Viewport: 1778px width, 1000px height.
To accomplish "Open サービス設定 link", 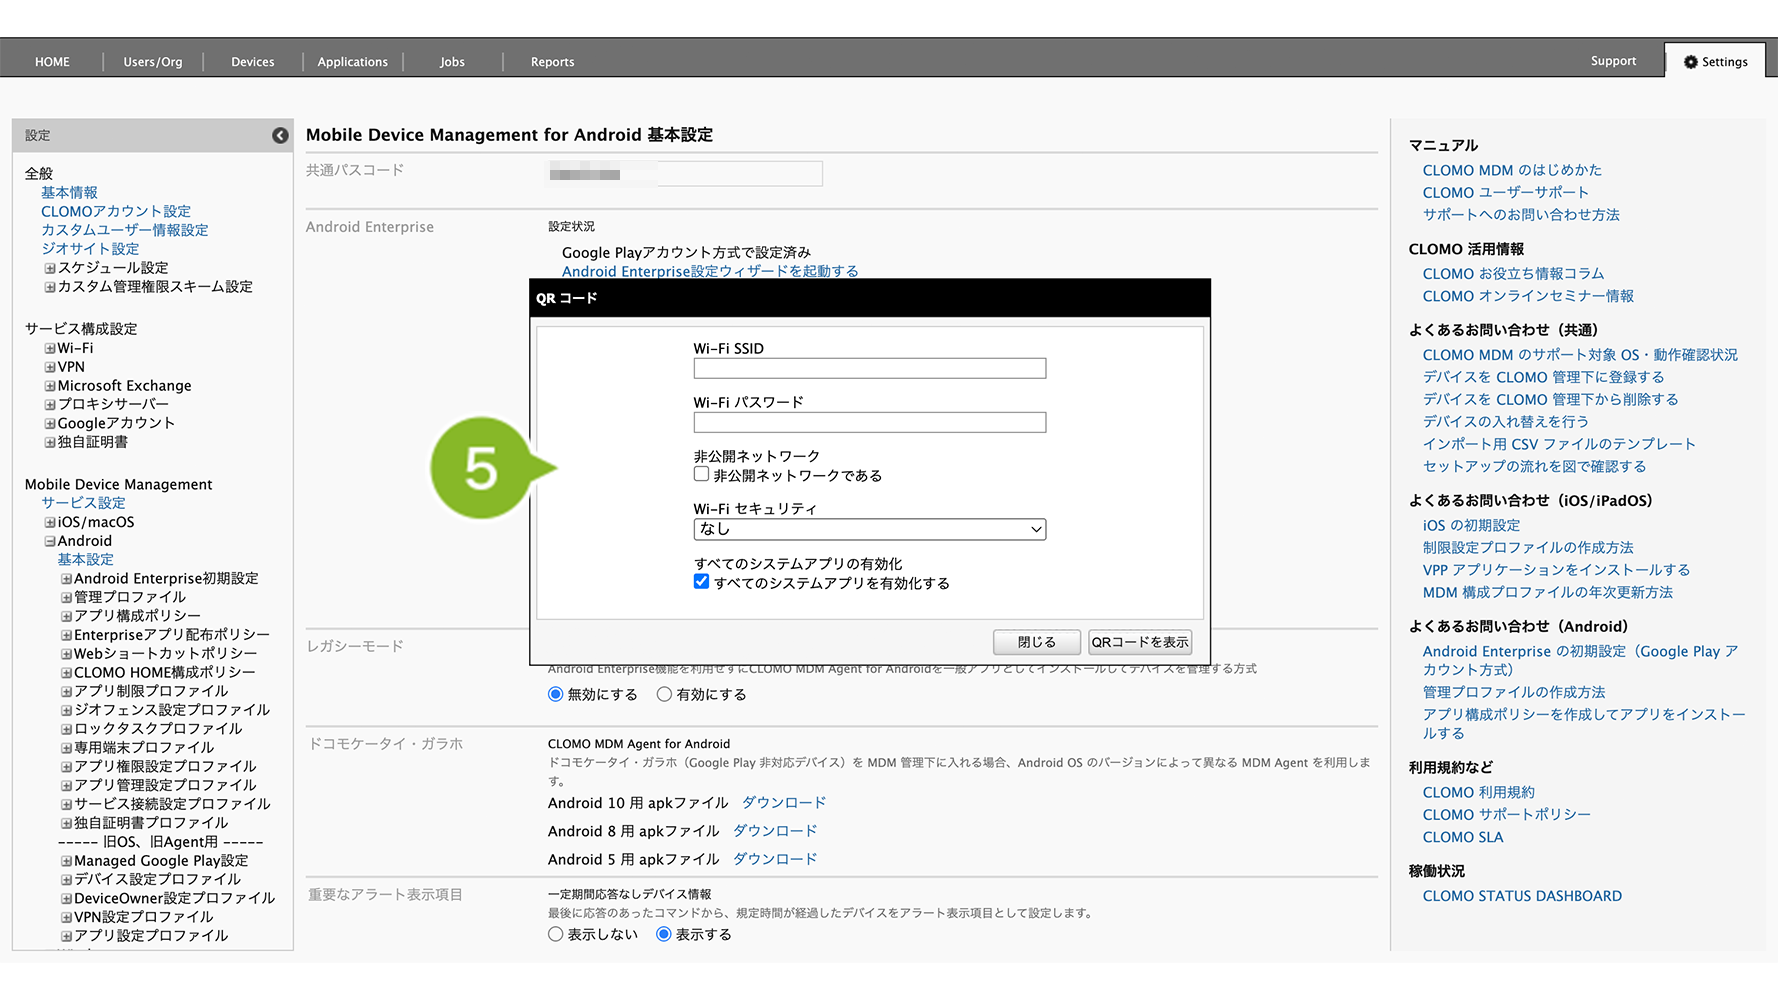I will tap(83, 503).
